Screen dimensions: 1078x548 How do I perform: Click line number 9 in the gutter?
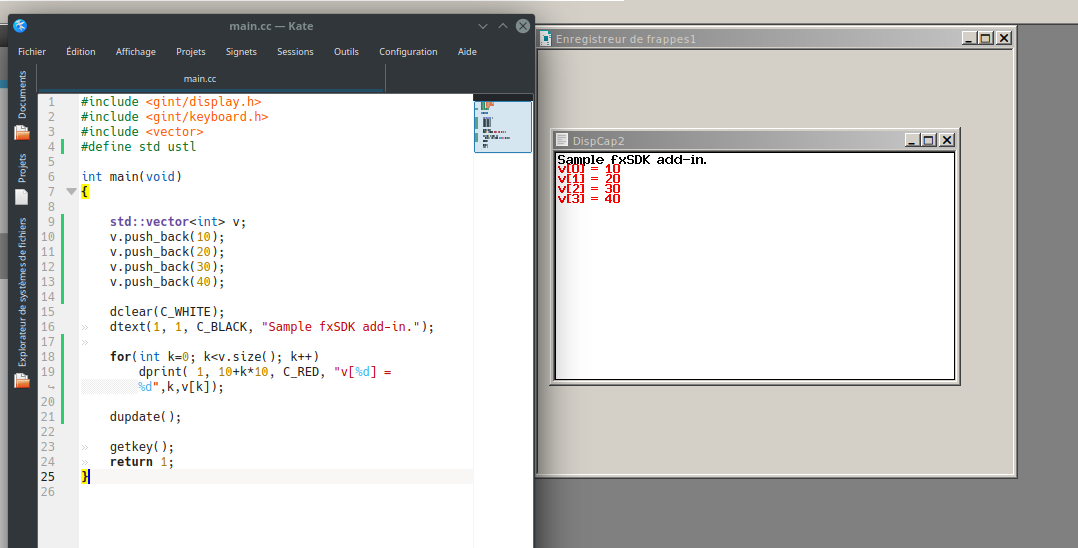[x=51, y=221]
